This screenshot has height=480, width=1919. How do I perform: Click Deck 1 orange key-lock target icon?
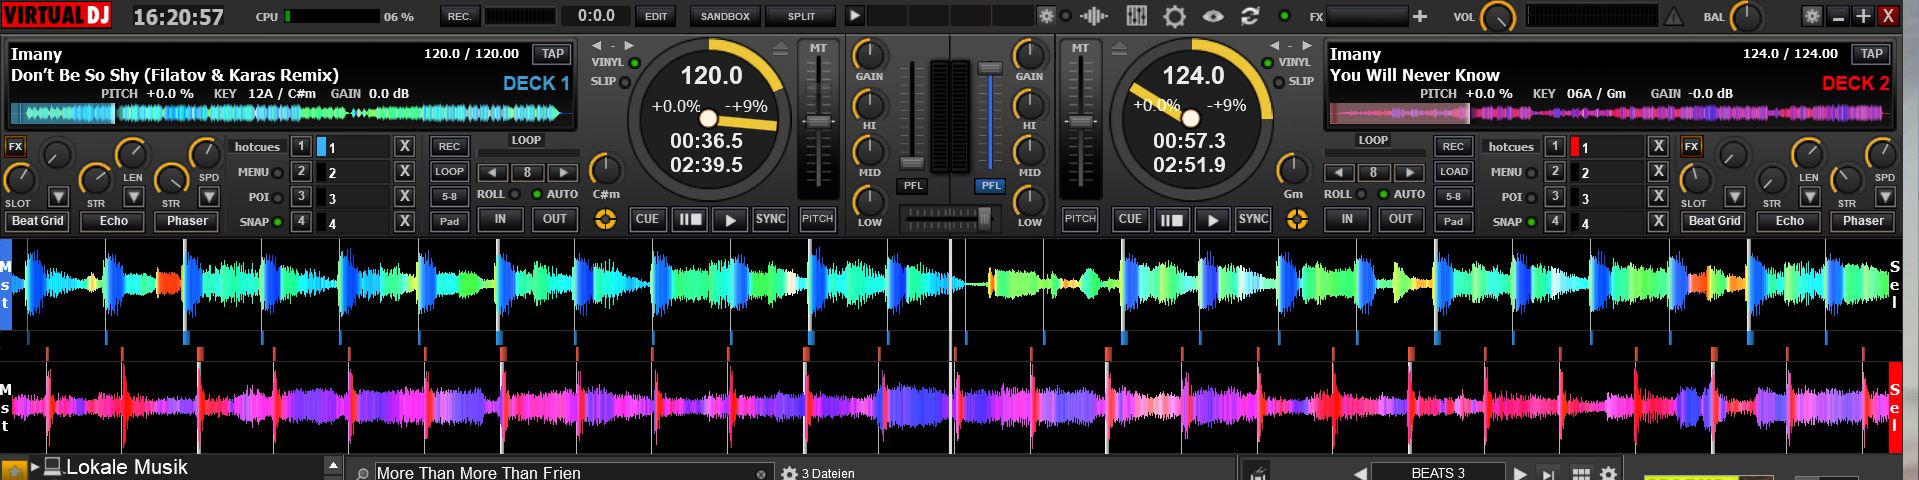[x=605, y=219]
